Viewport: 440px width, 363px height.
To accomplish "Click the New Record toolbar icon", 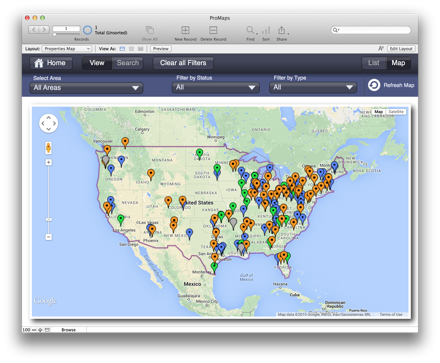I will [x=185, y=30].
